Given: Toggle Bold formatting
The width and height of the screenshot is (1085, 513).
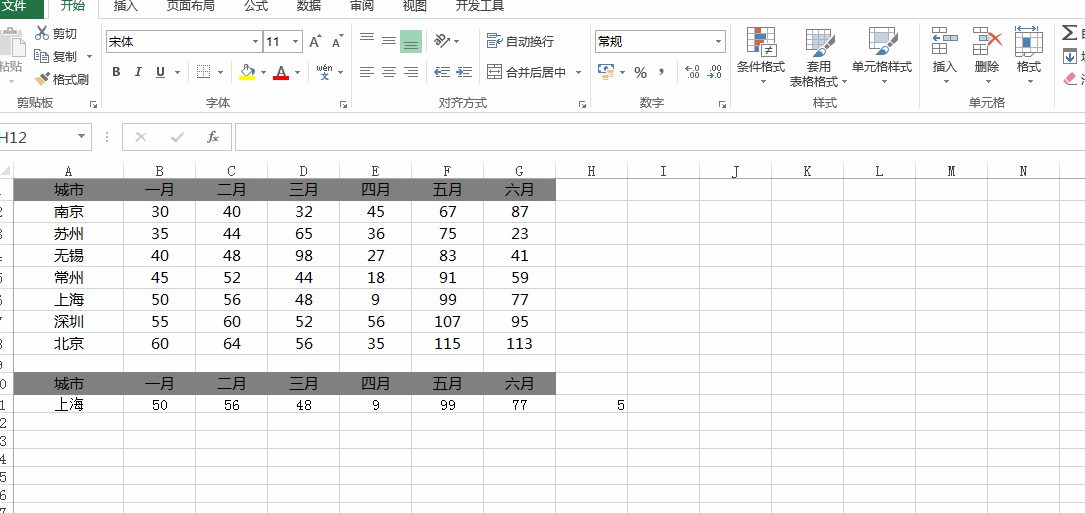Looking at the screenshot, I should coord(116,72).
